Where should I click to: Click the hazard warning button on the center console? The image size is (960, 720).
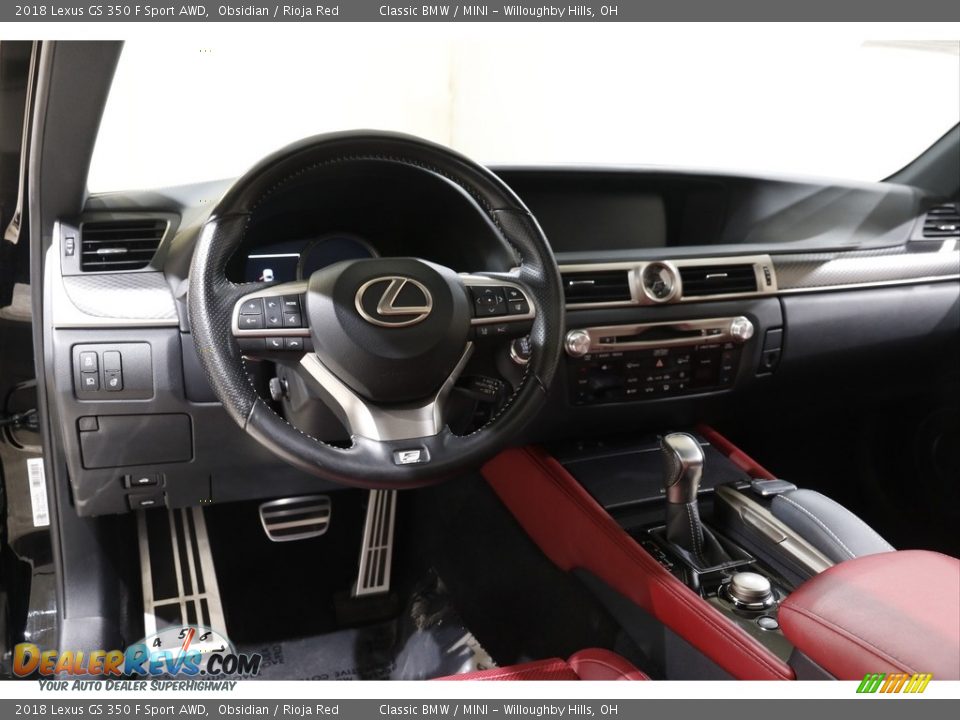(x=659, y=362)
